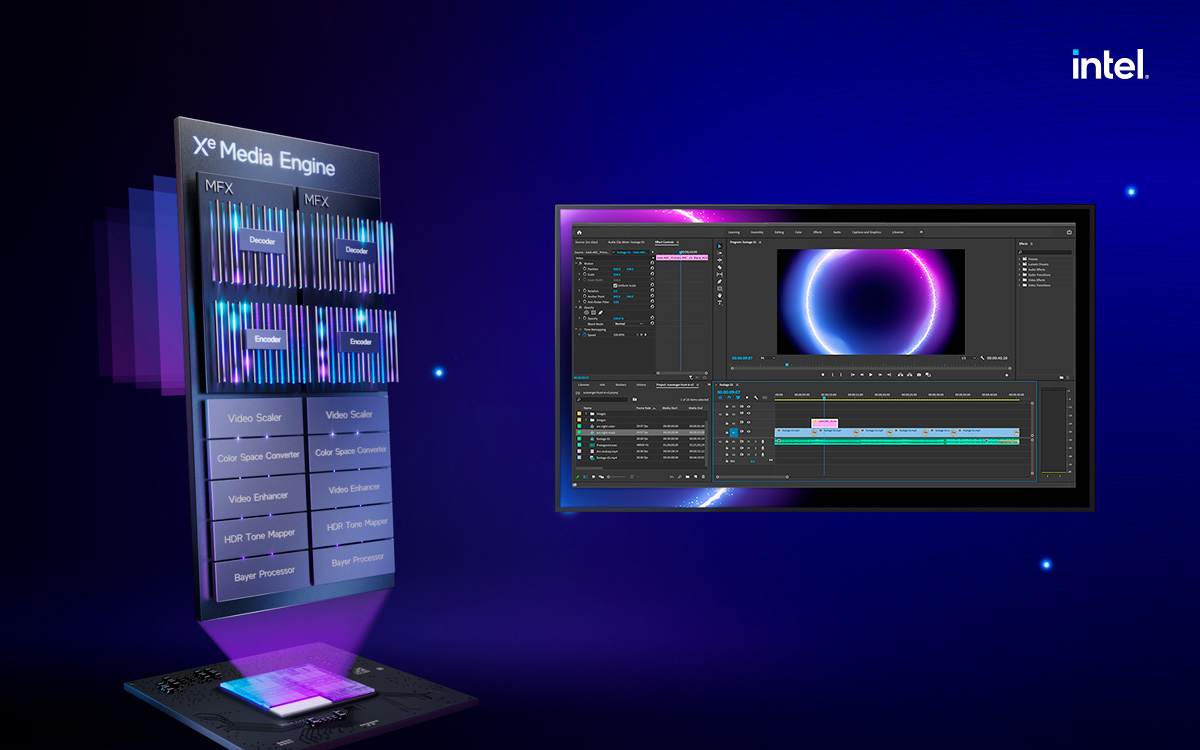Switch to the Color workspace
This screenshot has height=750, width=1200.
pos(798,232)
